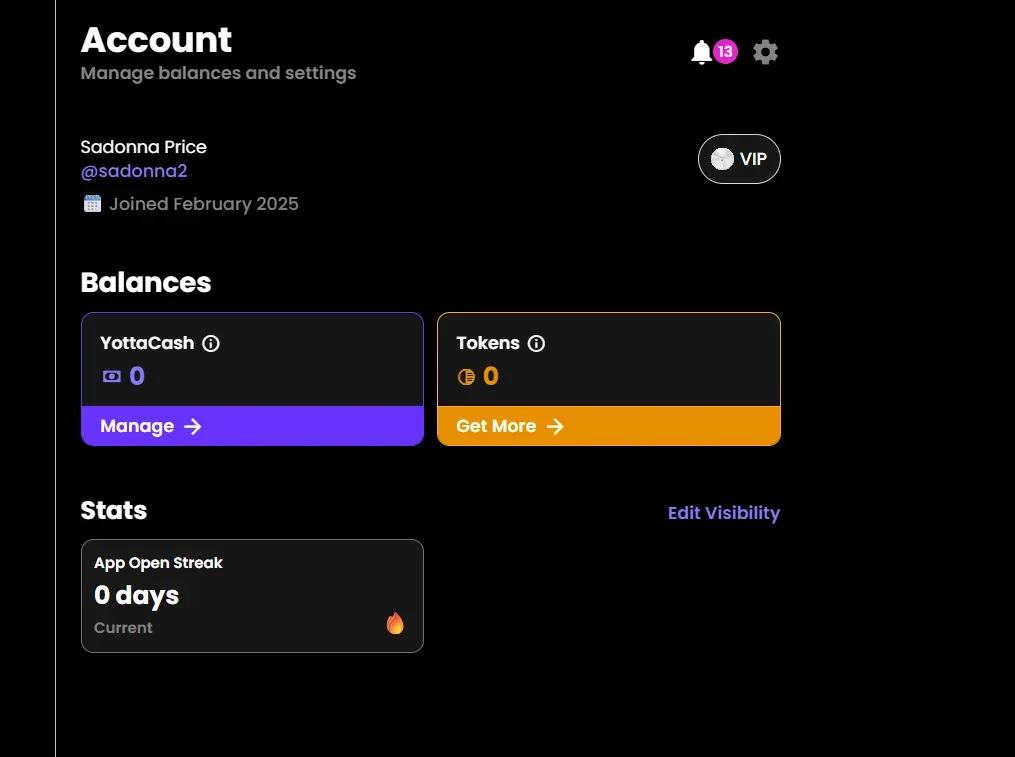Click the VIP badge icon
The height and width of the screenshot is (757, 1015).
(722, 158)
